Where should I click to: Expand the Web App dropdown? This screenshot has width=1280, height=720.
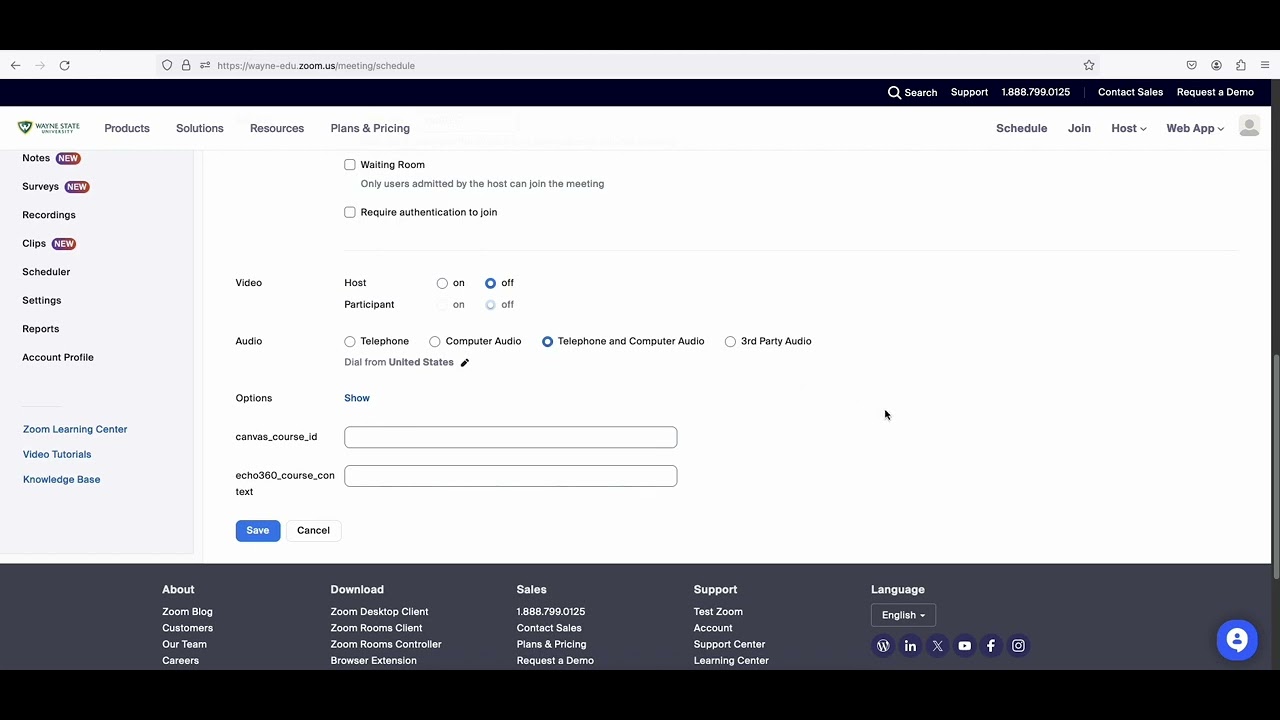(x=1195, y=128)
